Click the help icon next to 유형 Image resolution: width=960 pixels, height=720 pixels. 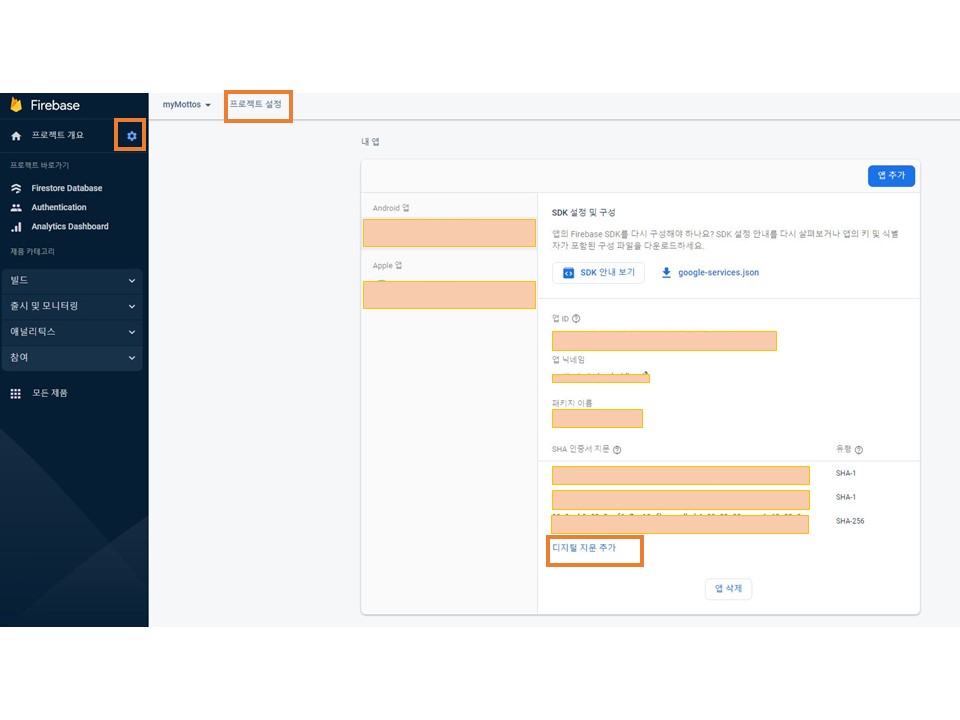[x=859, y=450]
